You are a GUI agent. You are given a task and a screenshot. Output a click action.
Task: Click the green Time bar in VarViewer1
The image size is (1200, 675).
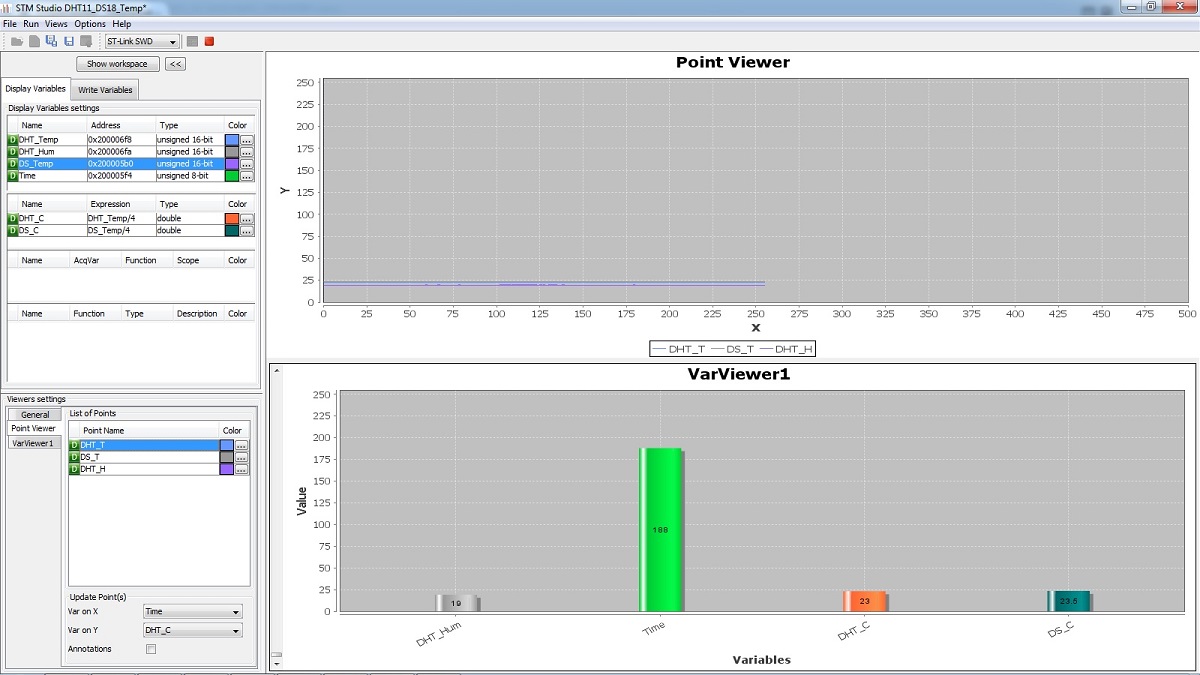coord(661,529)
